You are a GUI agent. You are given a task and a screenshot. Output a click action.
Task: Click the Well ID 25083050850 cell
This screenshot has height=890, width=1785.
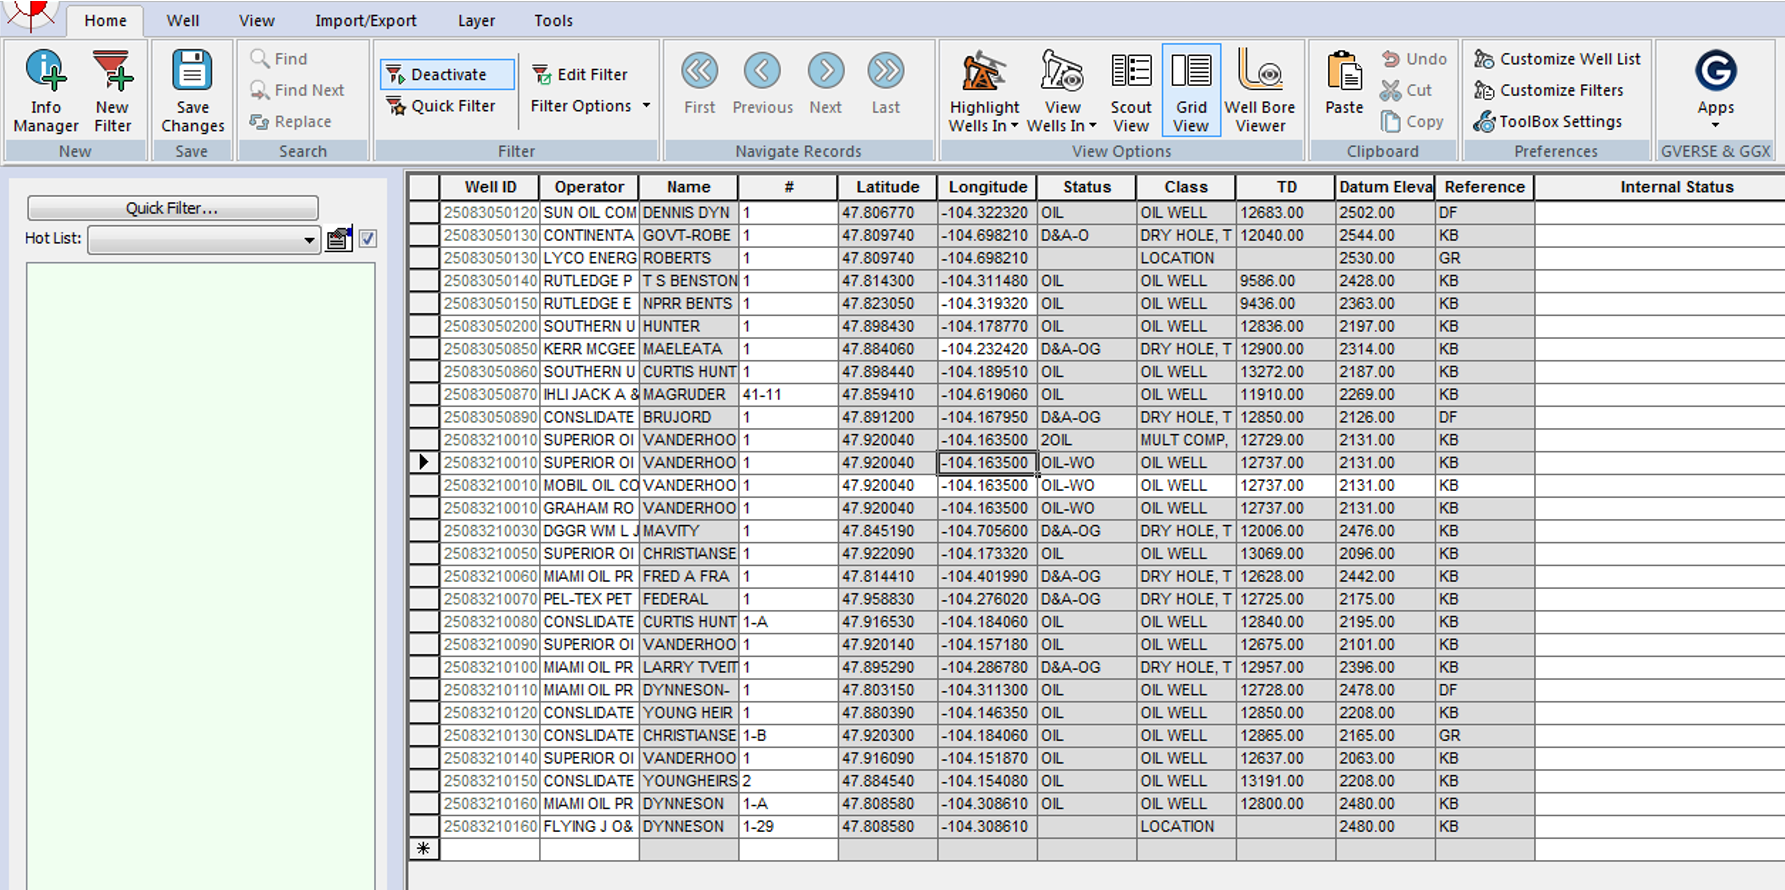tap(489, 349)
